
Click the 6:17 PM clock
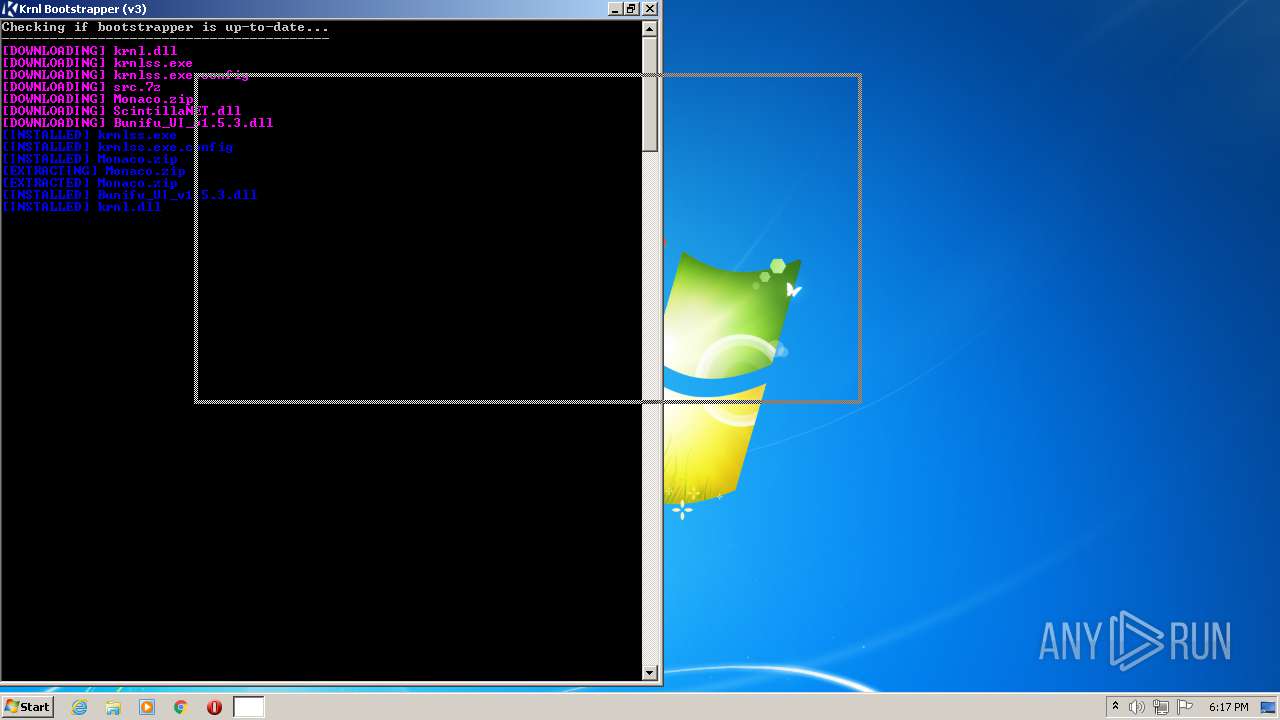tap(1228, 707)
